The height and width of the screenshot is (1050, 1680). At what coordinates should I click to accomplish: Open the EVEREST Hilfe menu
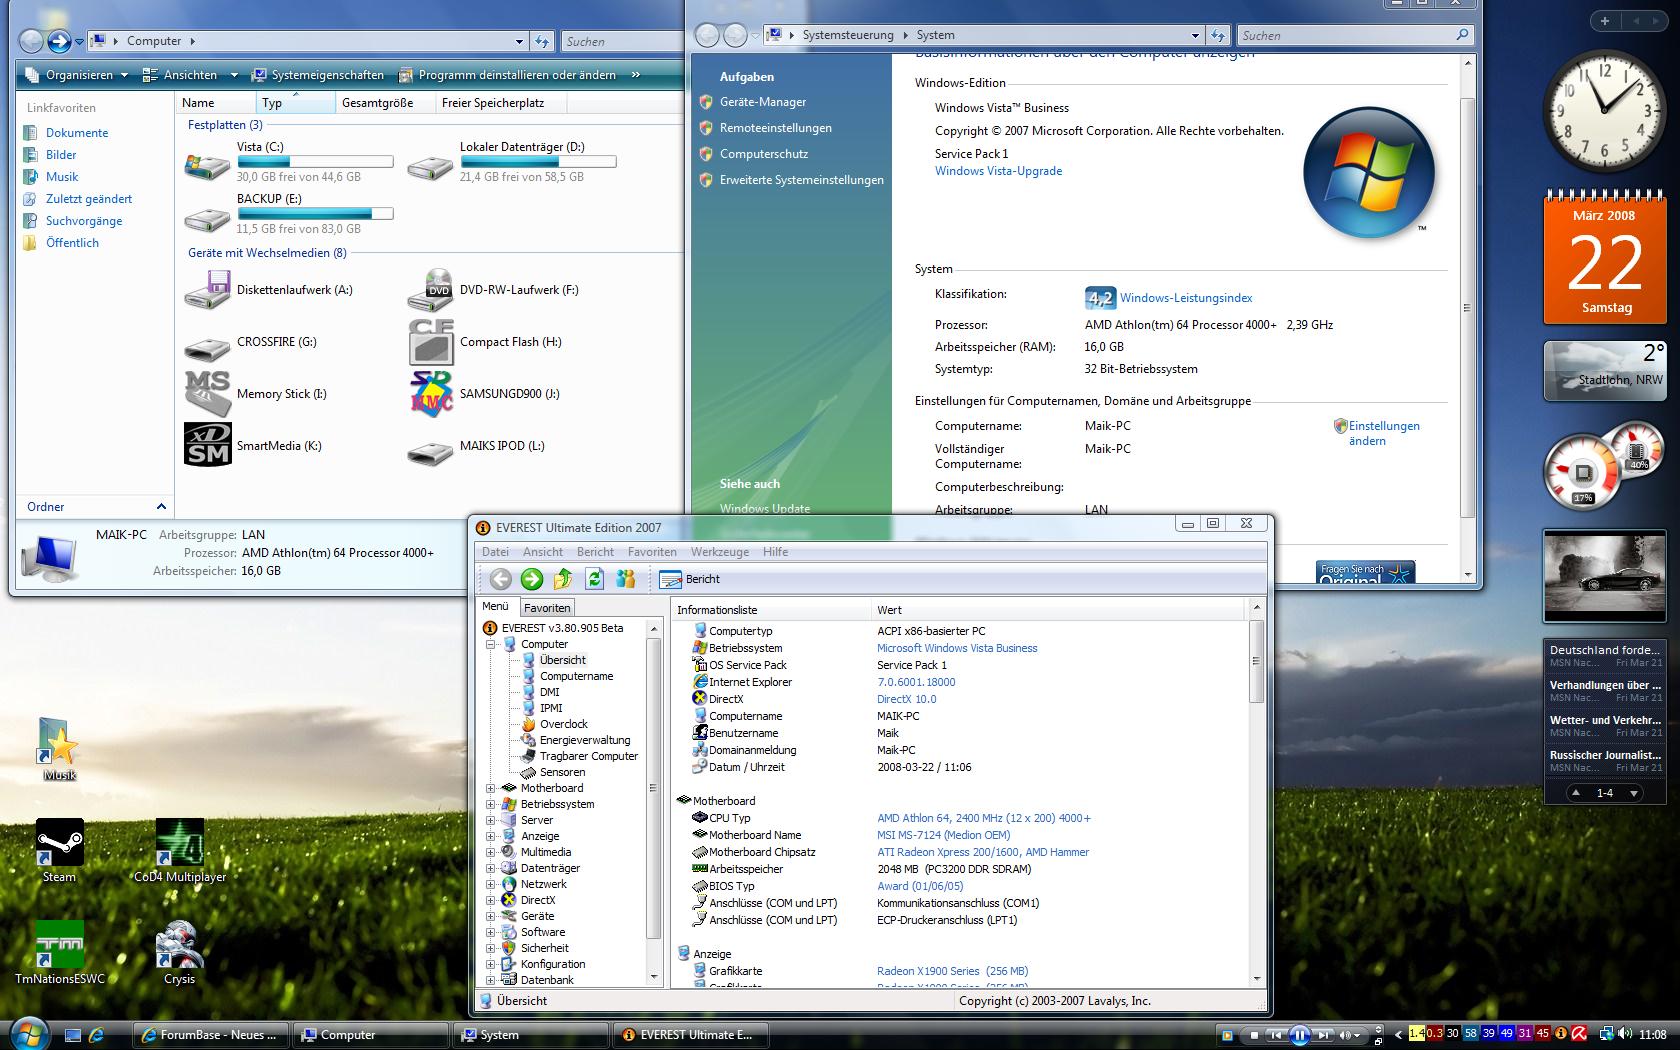[x=775, y=552]
